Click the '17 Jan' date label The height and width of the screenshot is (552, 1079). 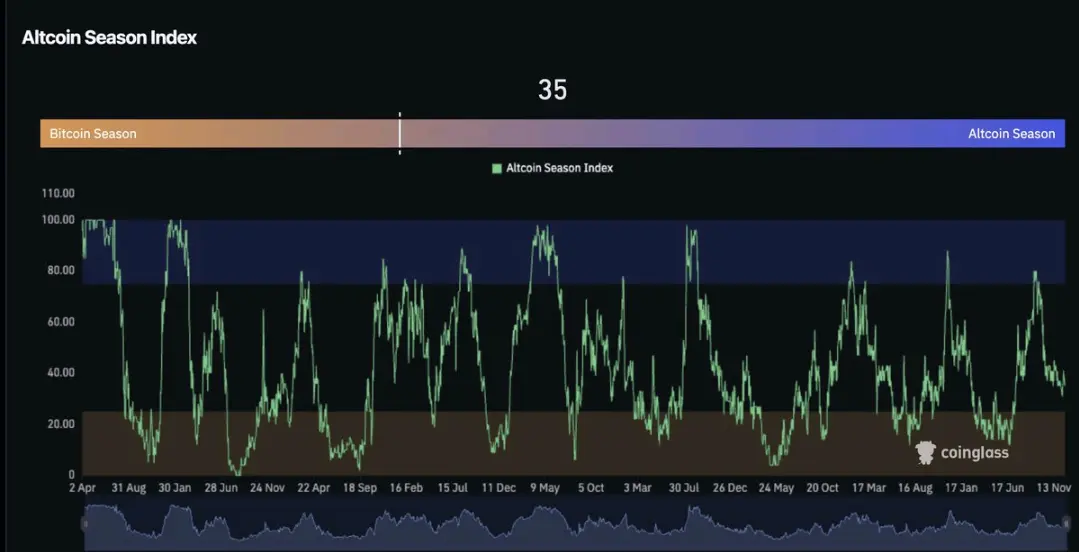tap(961, 488)
